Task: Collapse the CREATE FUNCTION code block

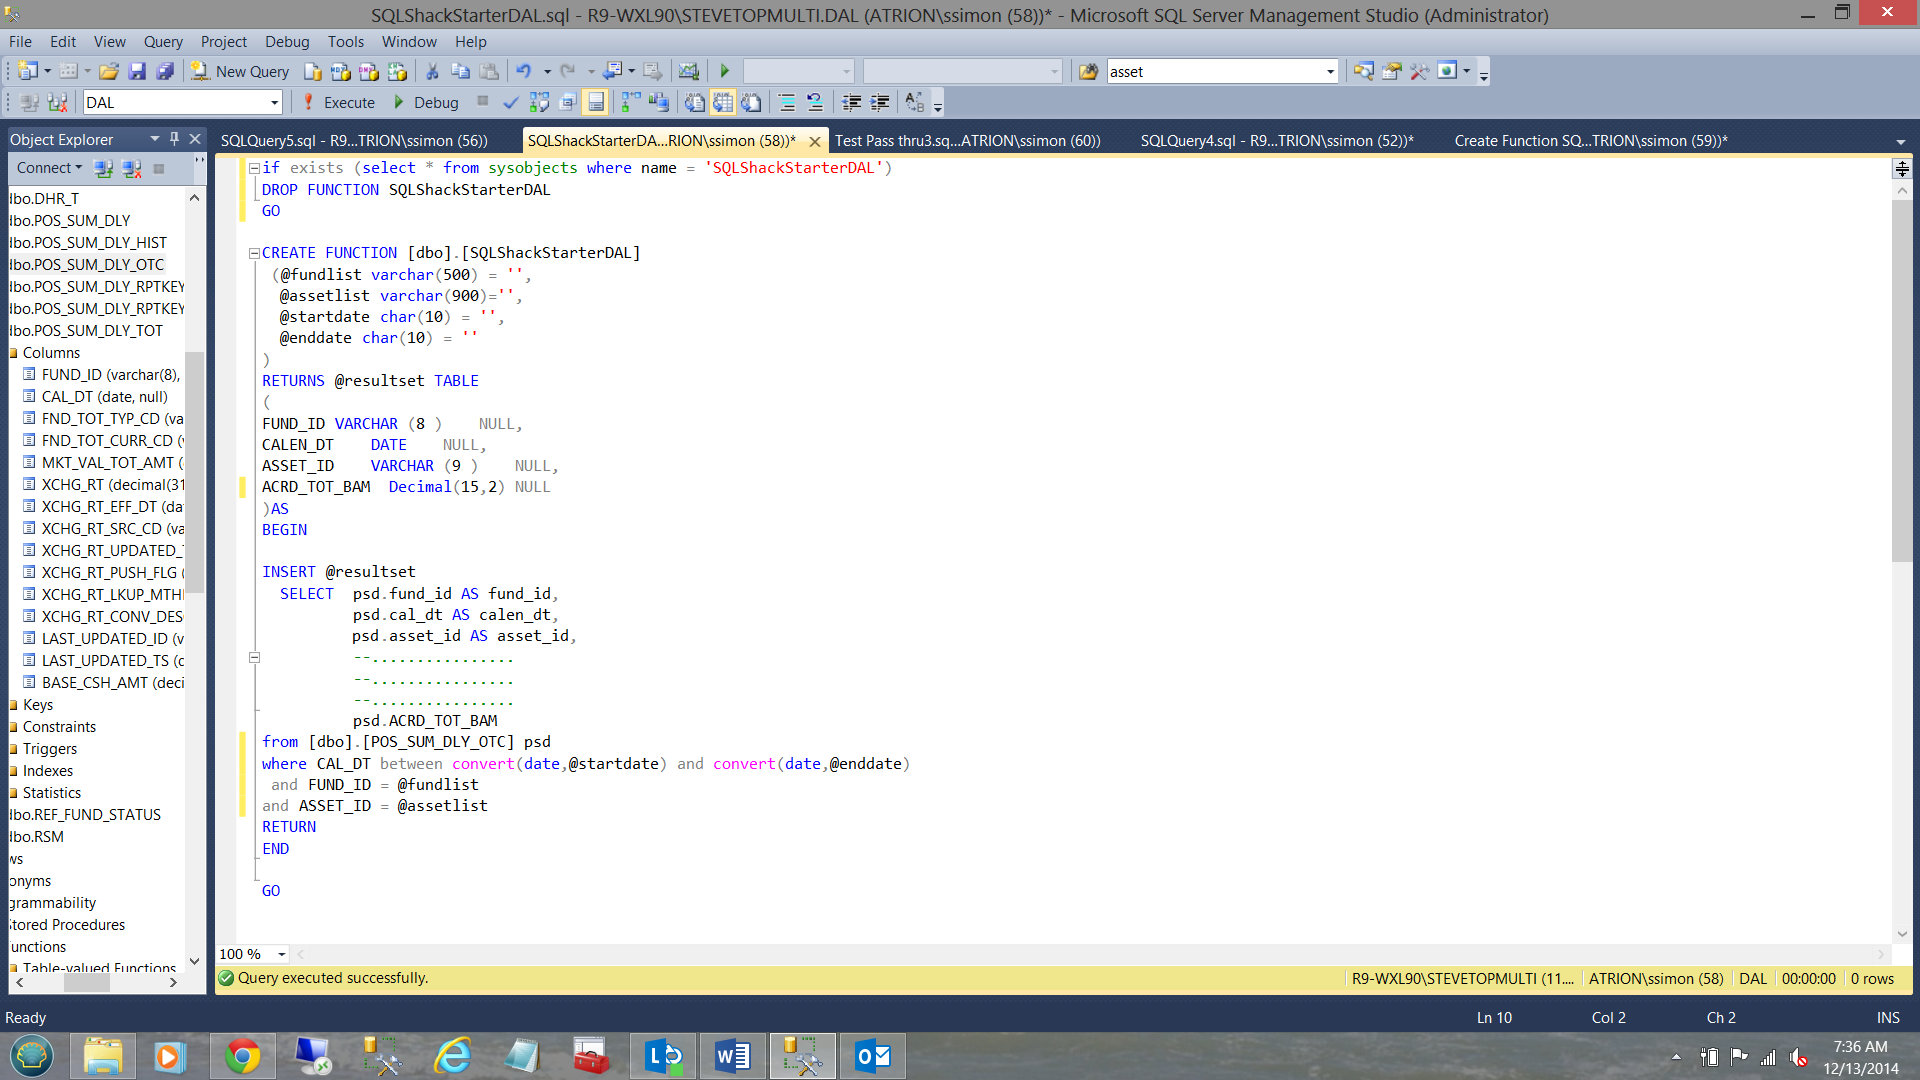Action: (x=254, y=253)
